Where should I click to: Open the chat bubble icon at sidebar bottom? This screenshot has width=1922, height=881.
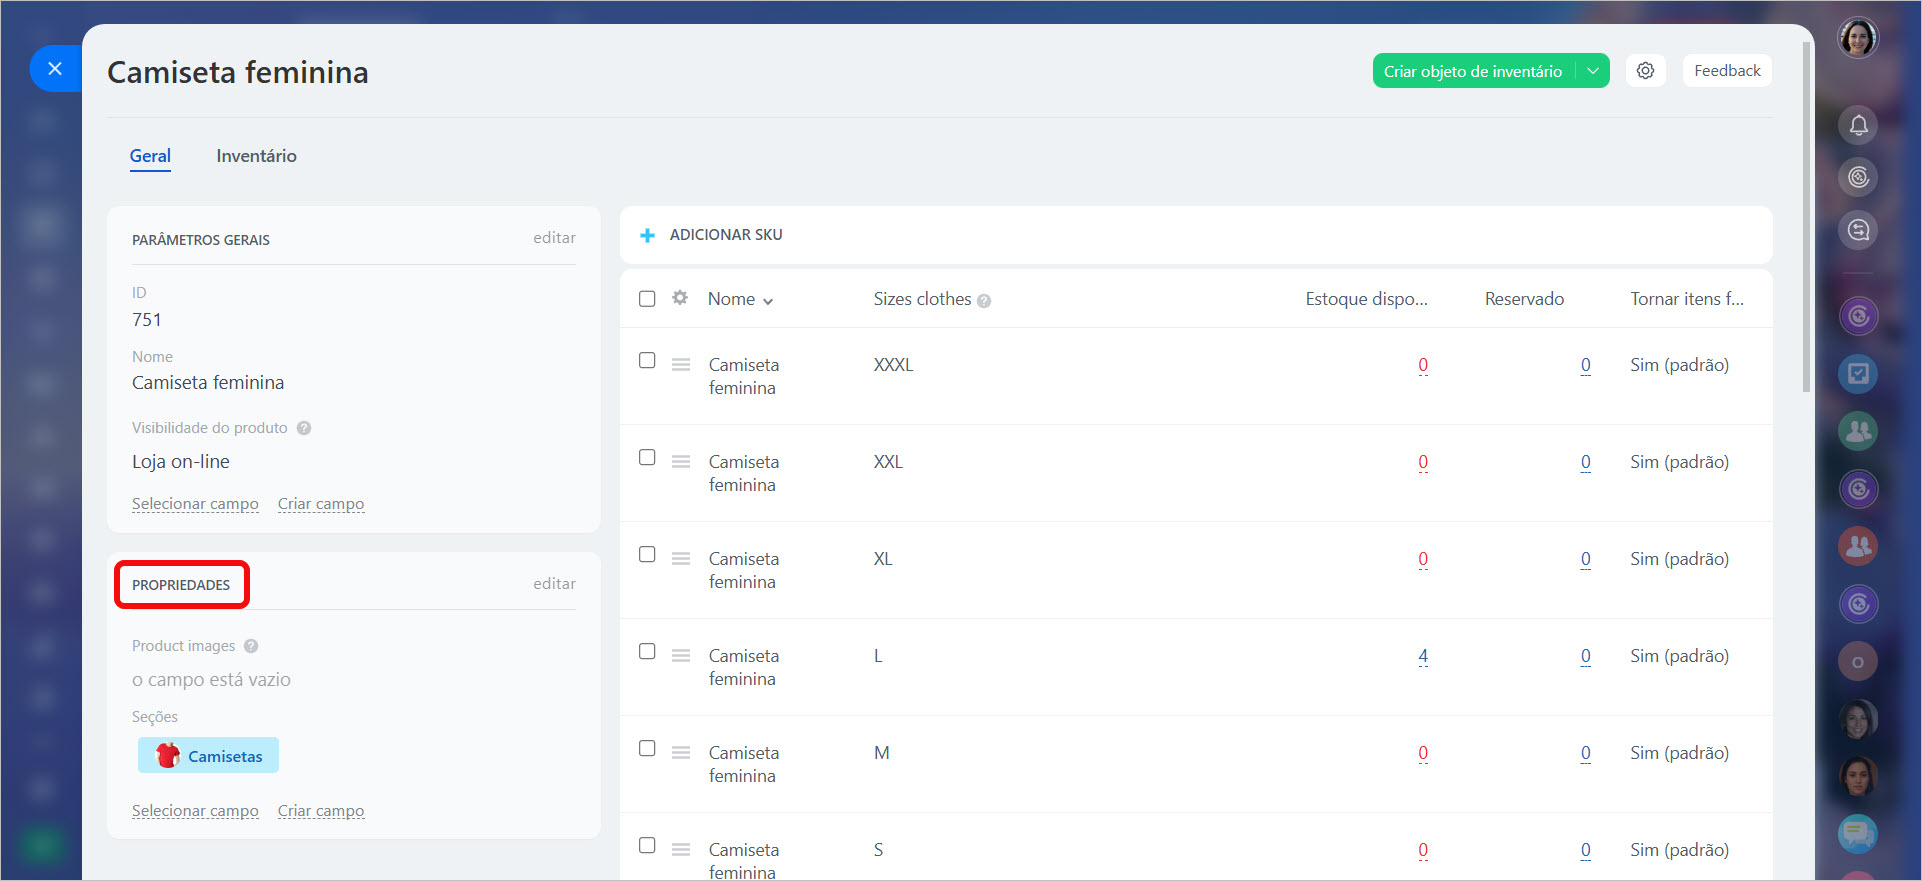1858,833
